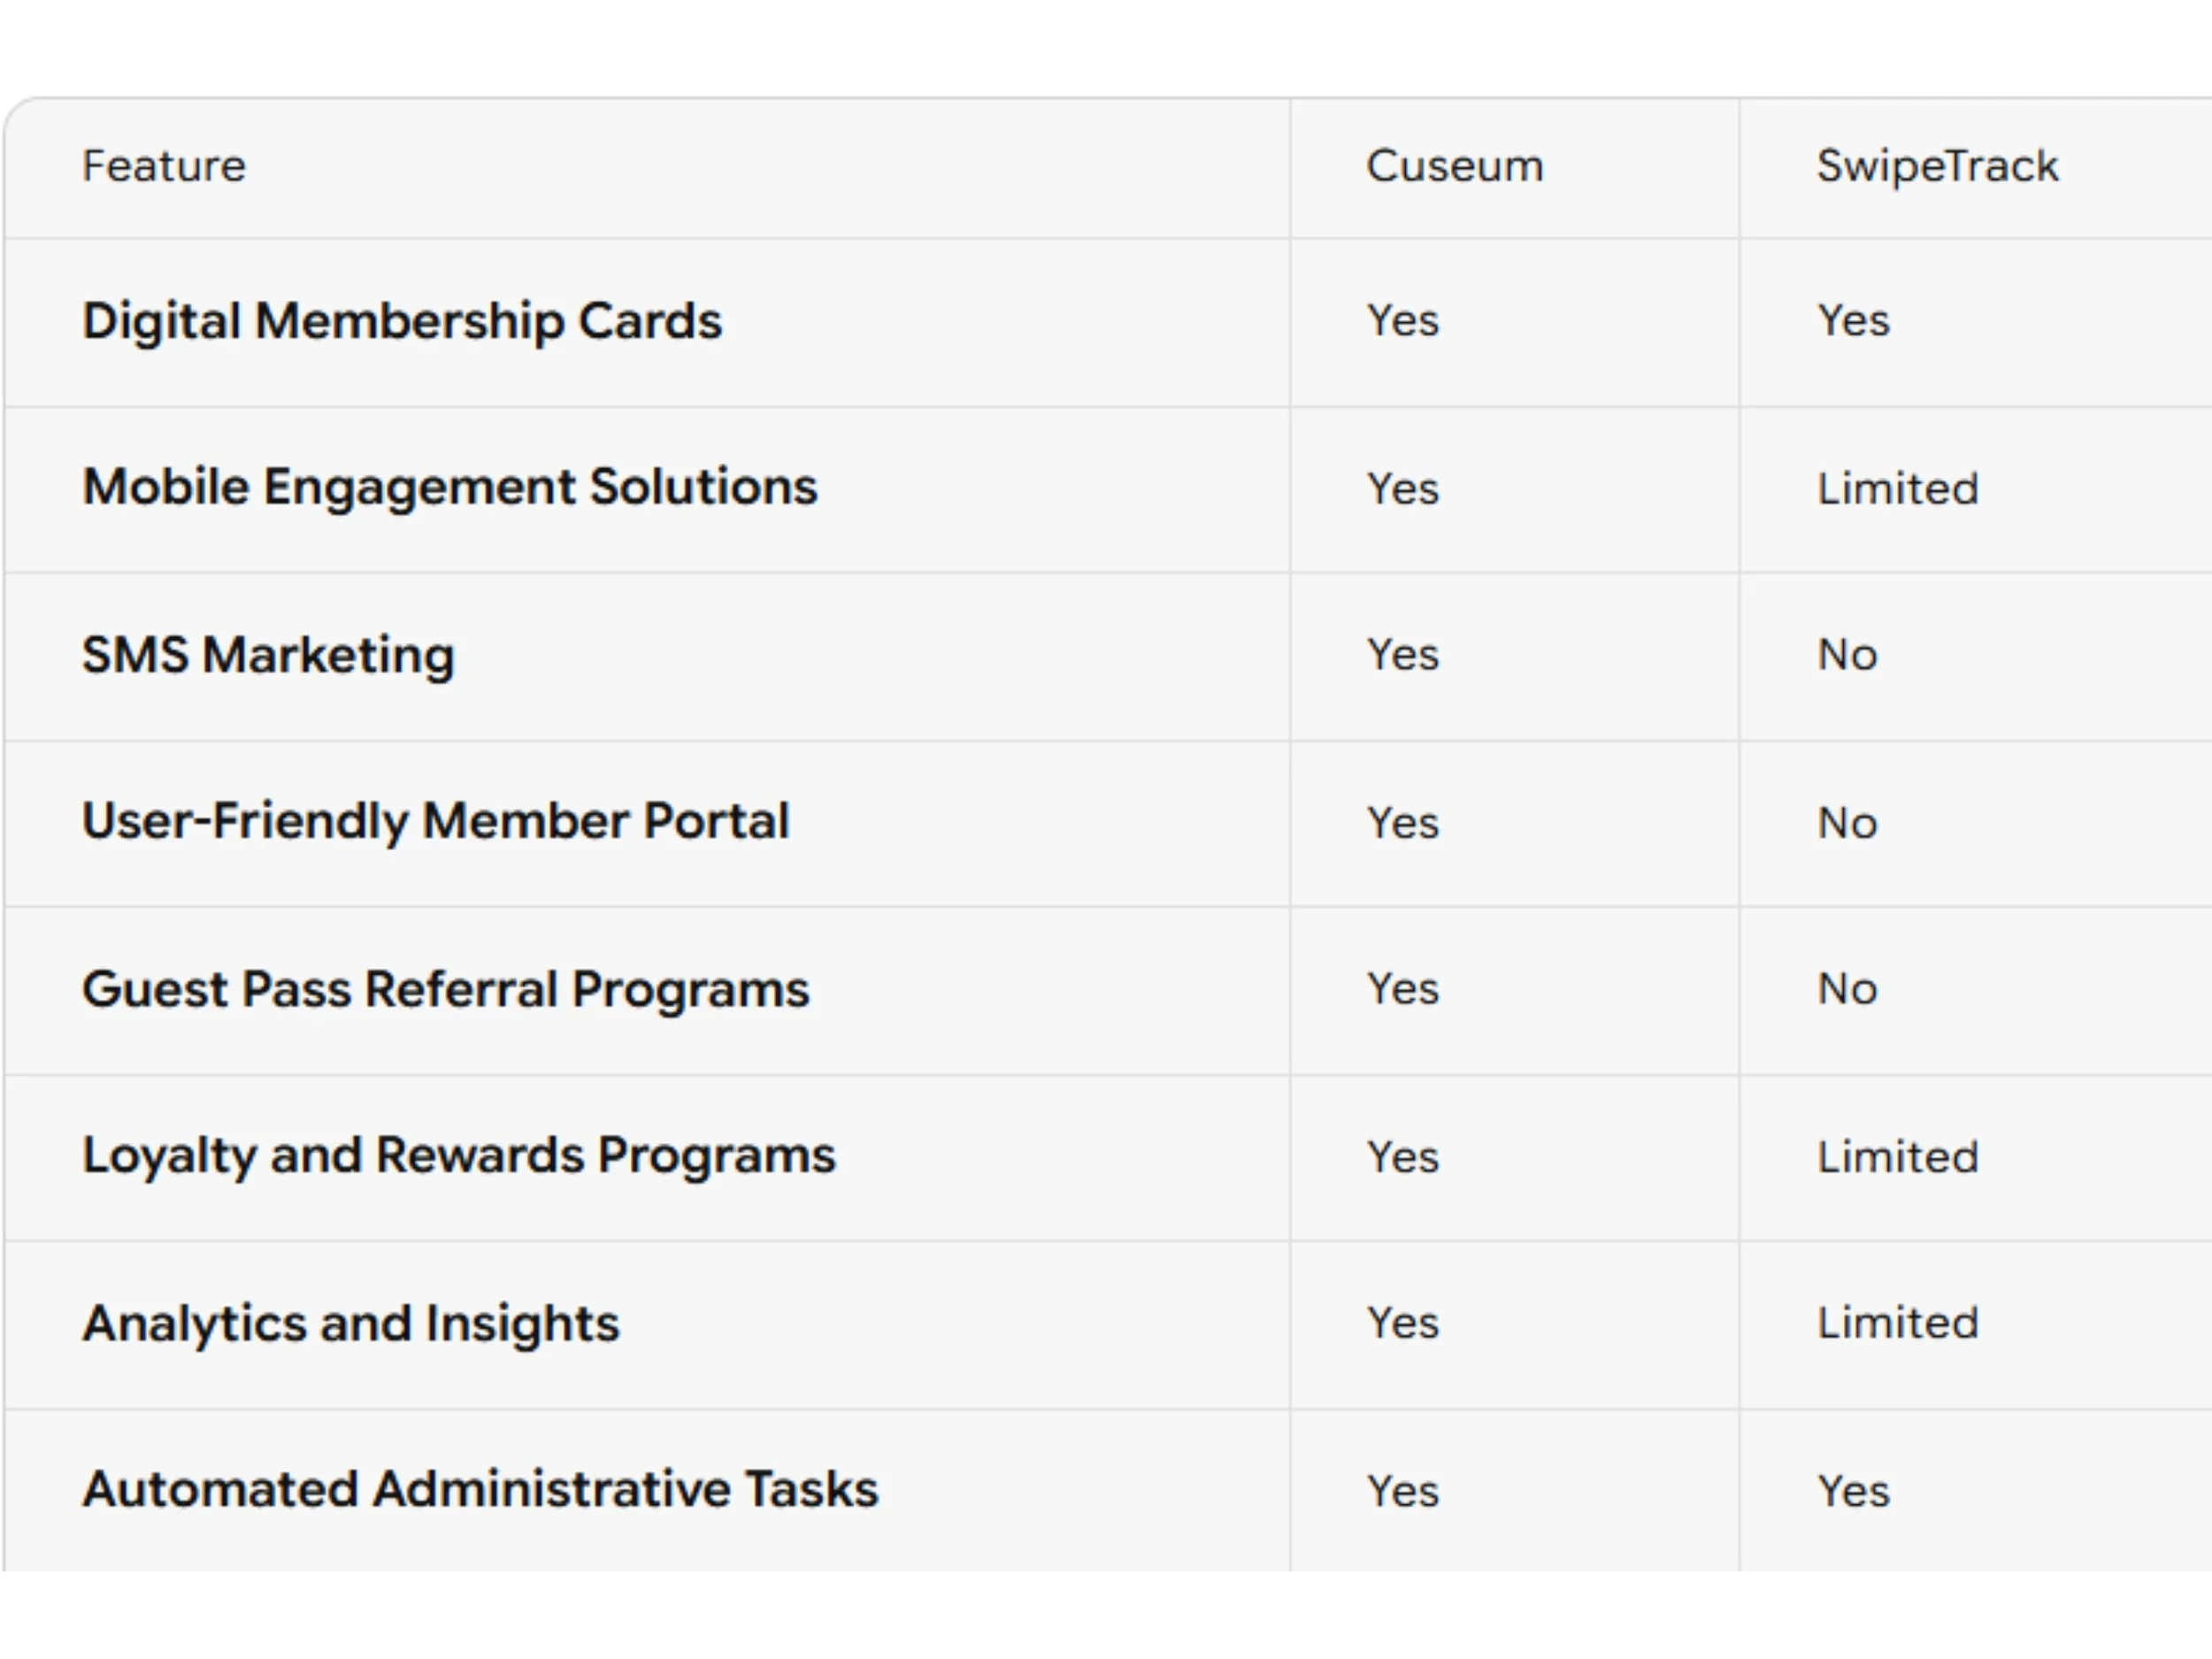Screen dimensions: 2212x1659
Task: Click SwipeTrack's Limited value for Analytics and Insights
Action: pyautogui.click(x=1897, y=1323)
